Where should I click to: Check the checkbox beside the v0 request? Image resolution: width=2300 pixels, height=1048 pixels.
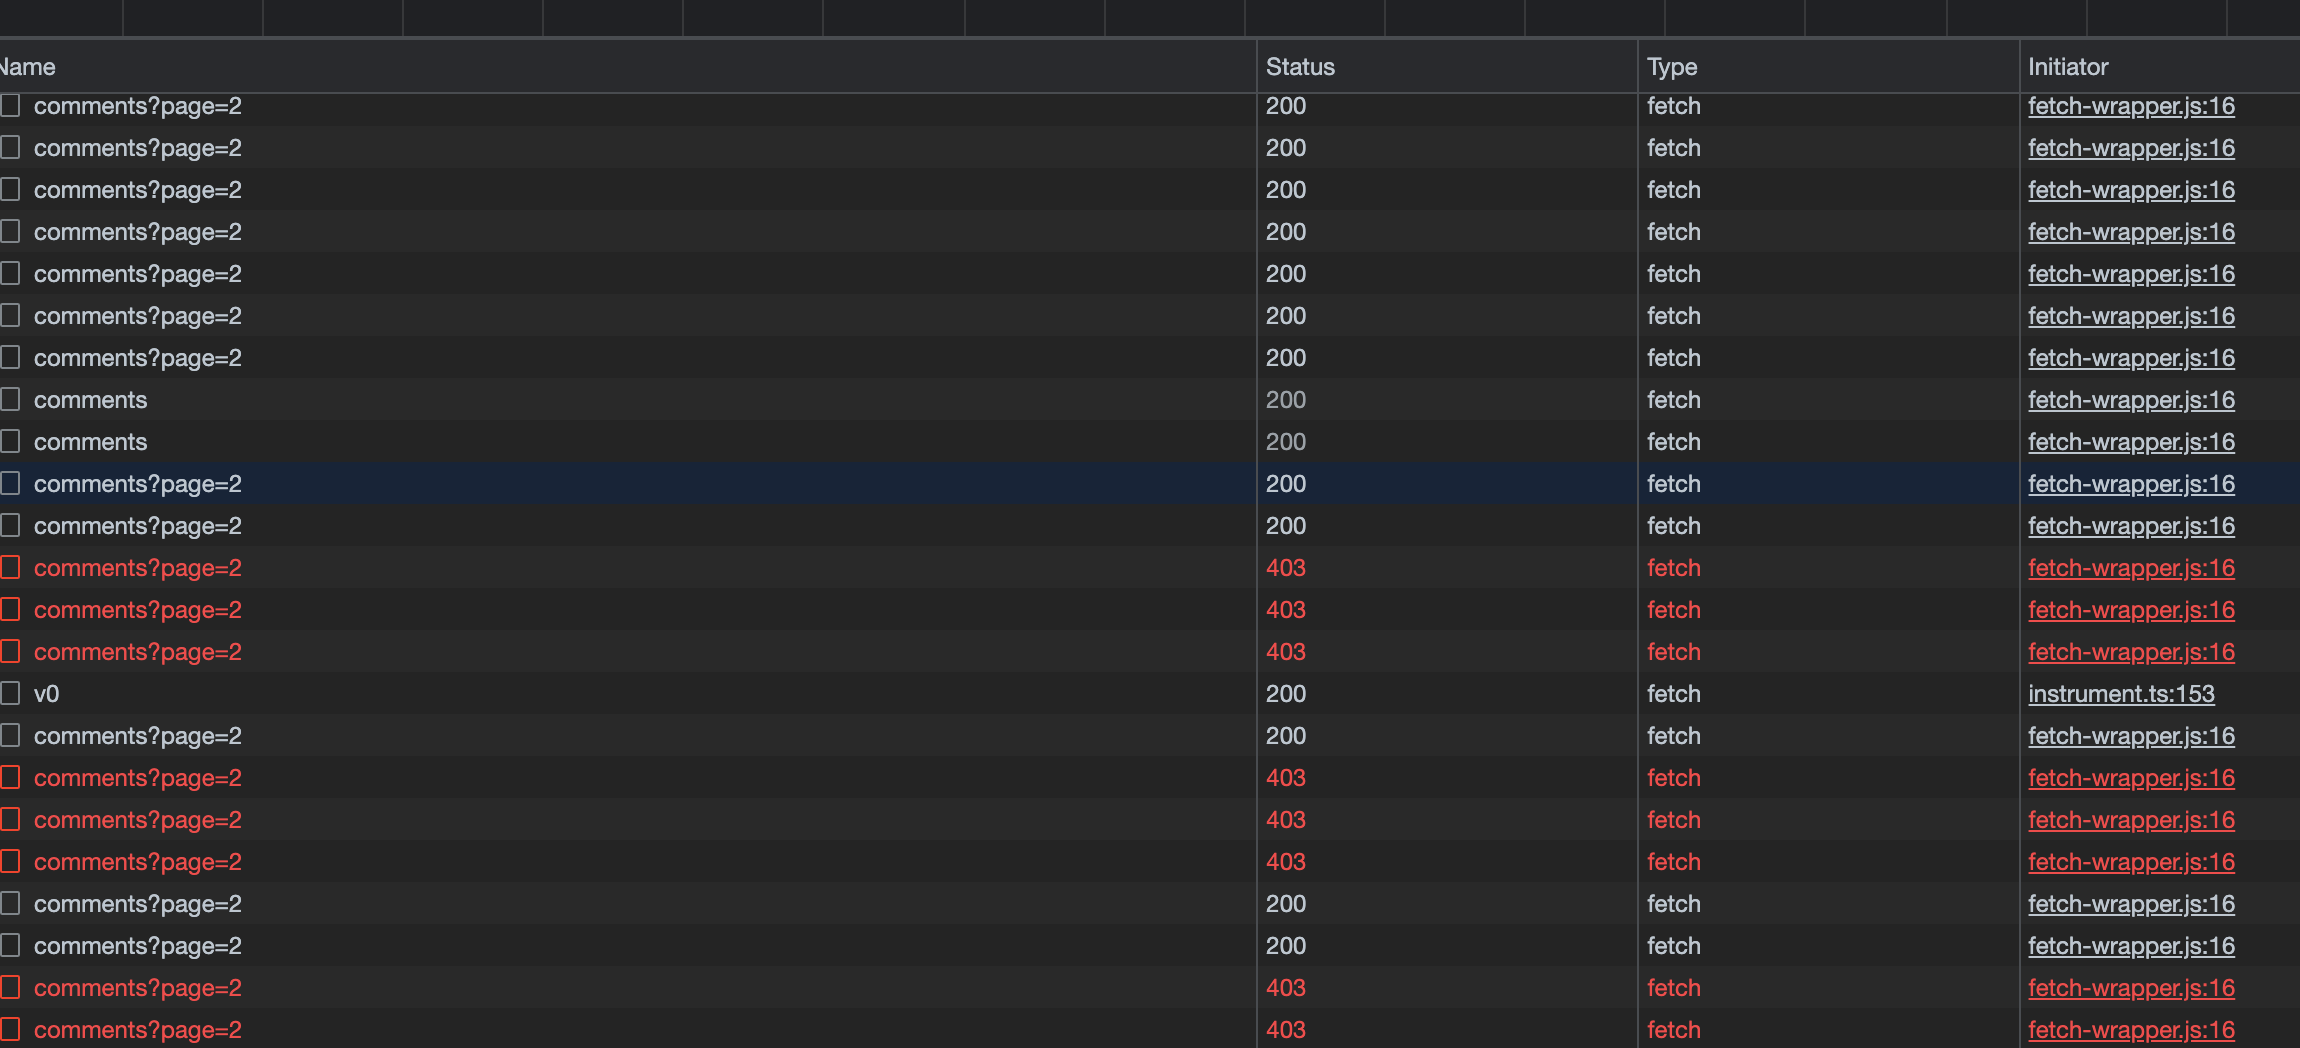coord(10,692)
